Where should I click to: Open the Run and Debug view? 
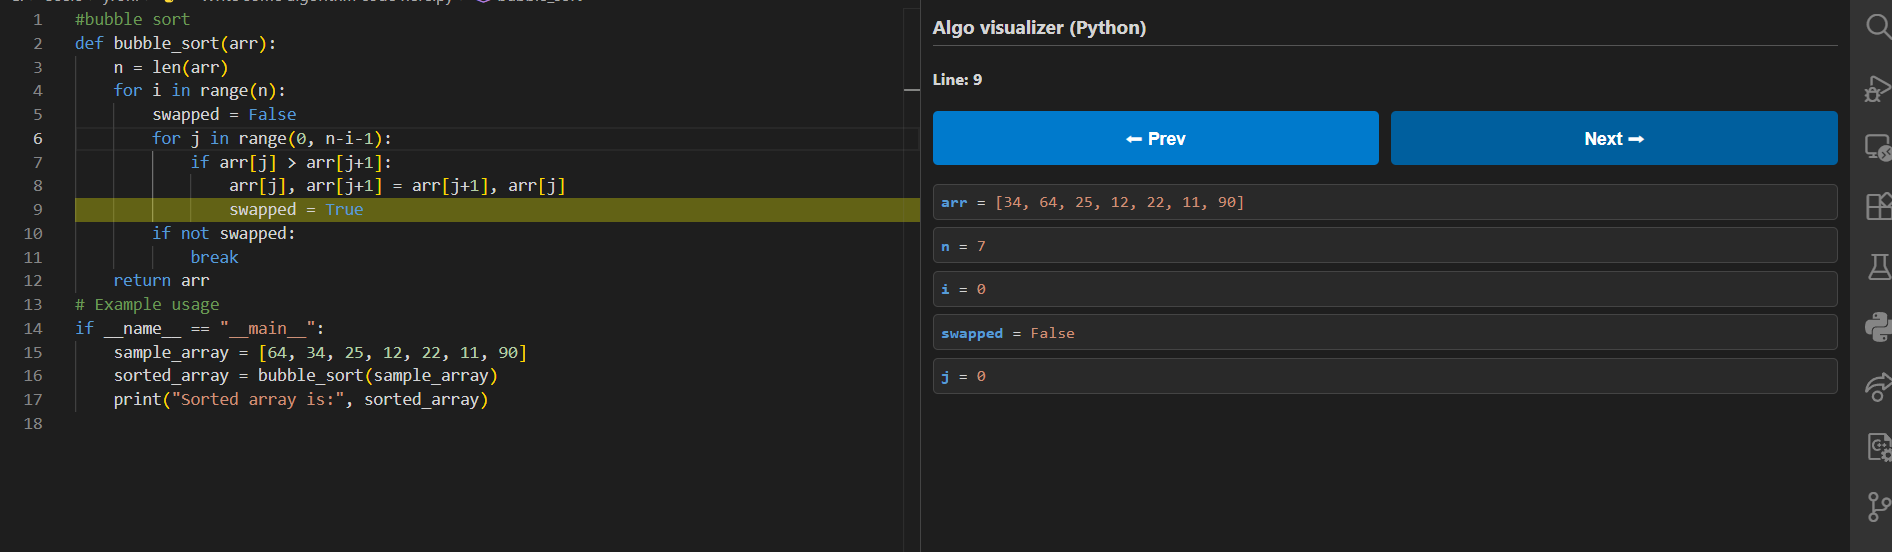1878,88
